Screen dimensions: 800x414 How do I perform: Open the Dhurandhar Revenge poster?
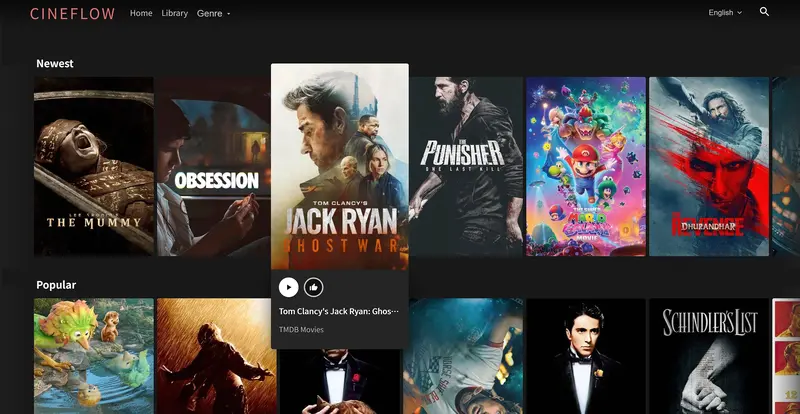[709, 166]
